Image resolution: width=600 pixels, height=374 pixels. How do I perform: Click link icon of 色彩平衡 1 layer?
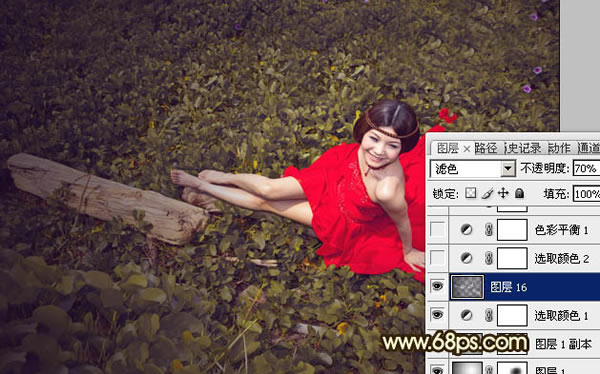coord(488,230)
